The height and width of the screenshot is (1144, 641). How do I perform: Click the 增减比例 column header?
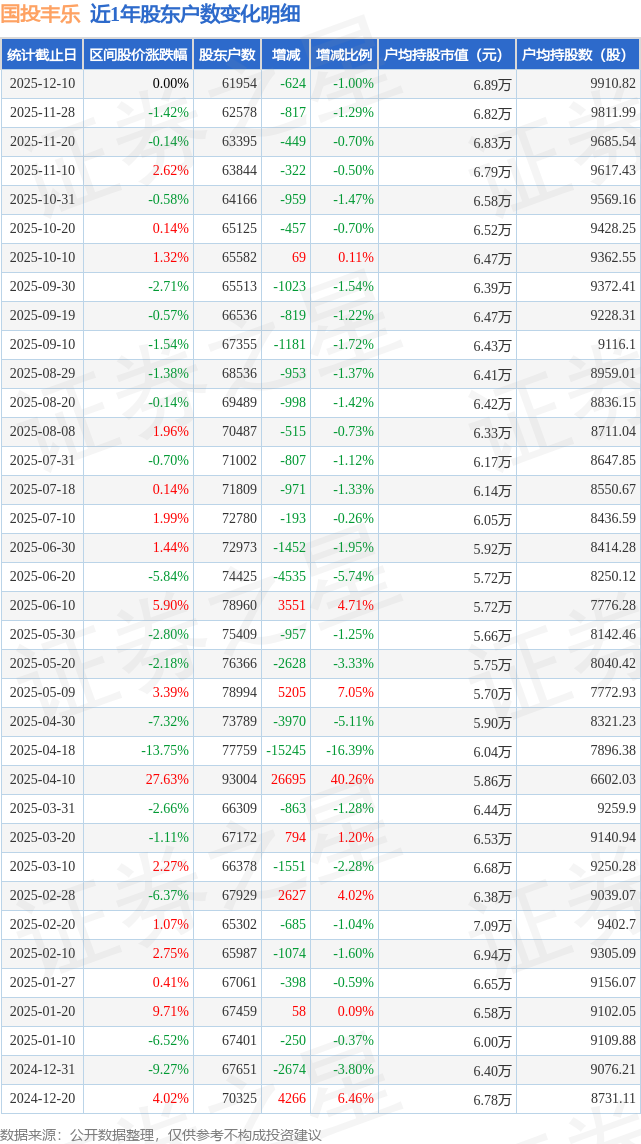(x=344, y=55)
